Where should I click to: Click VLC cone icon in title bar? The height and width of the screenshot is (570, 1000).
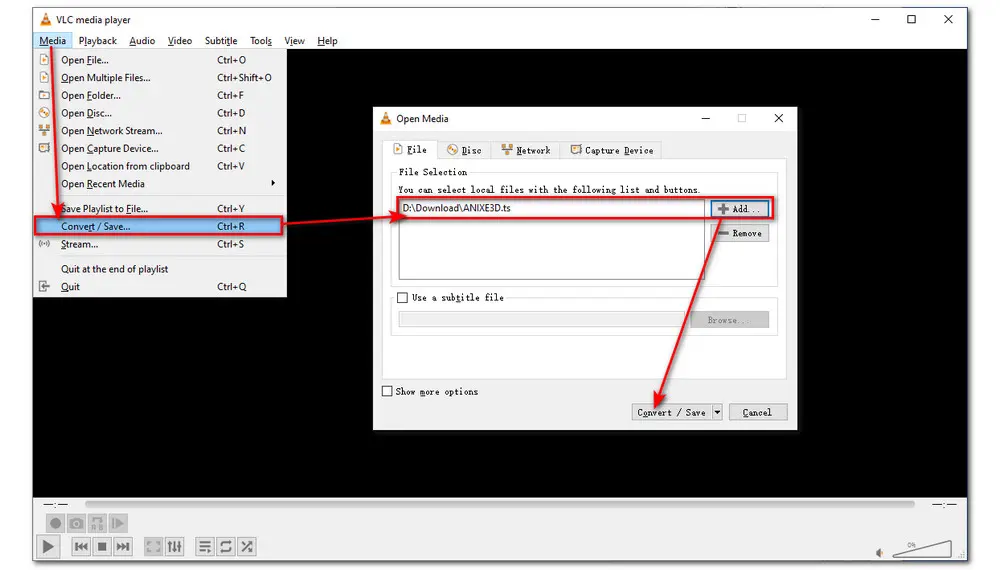45,19
